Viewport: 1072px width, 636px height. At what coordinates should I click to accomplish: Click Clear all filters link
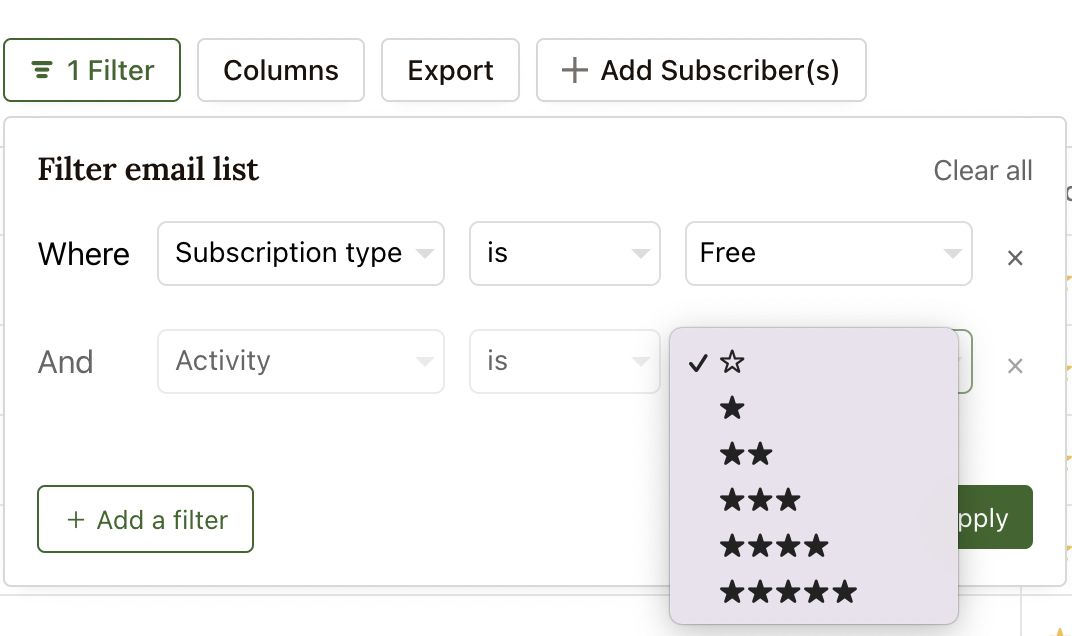(x=983, y=170)
